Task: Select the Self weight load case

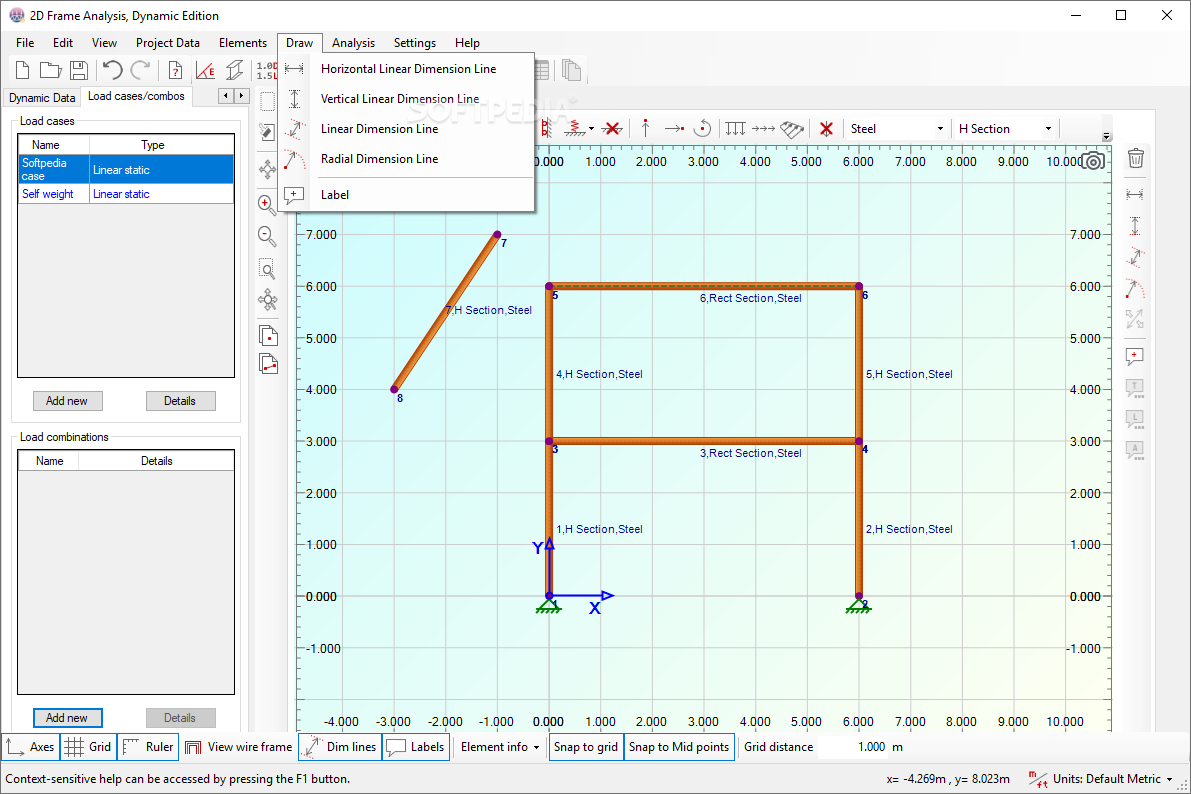Action: tap(126, 194)
